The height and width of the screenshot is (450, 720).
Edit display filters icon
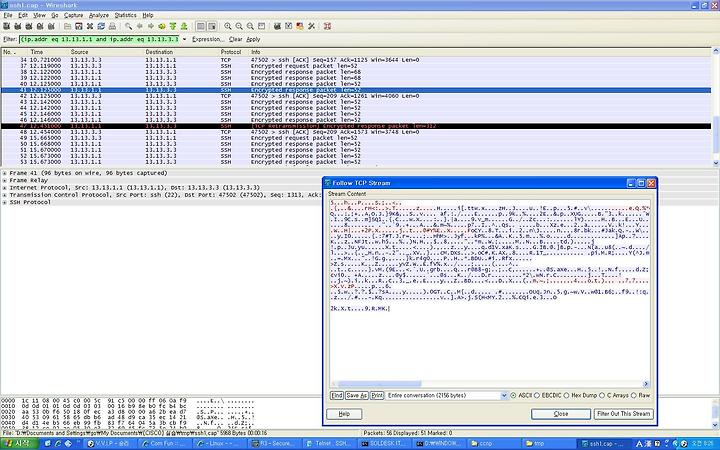(289, 26)
